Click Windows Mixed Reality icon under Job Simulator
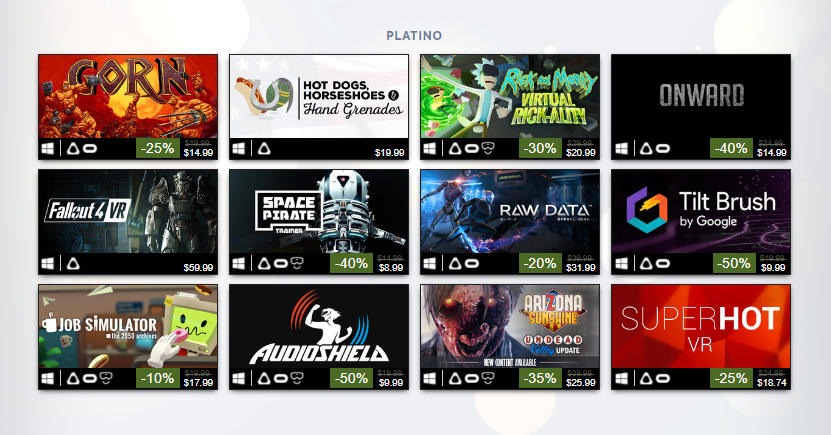 [106, 378]
